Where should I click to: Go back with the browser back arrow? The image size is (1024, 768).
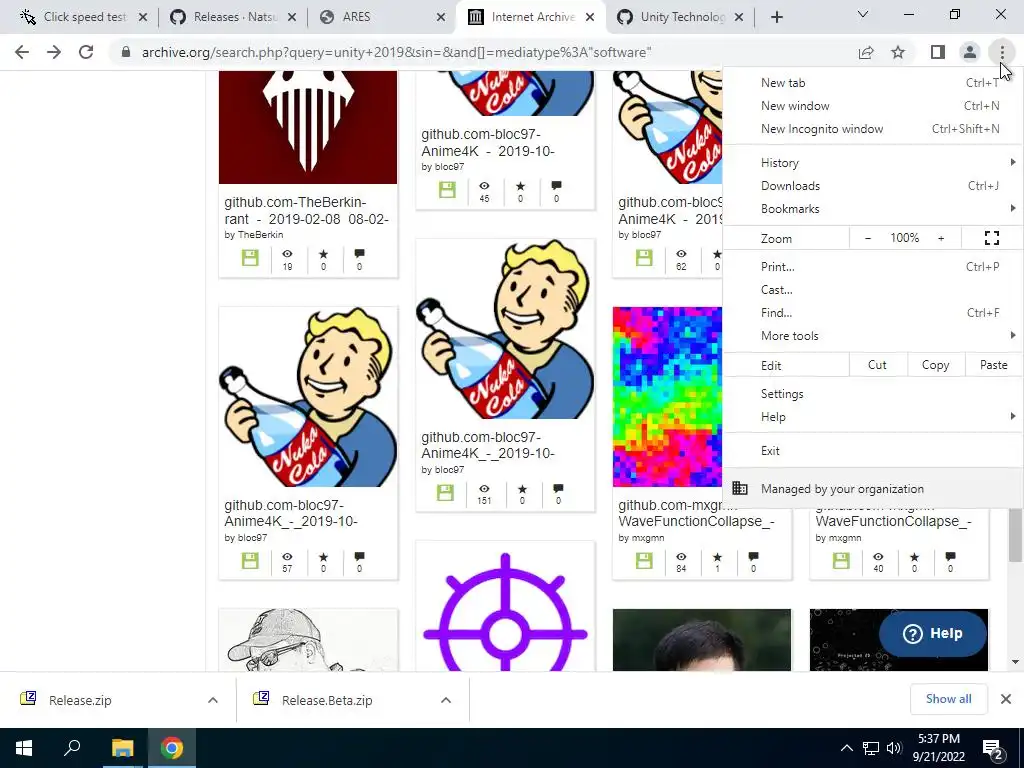click(22, 52)
